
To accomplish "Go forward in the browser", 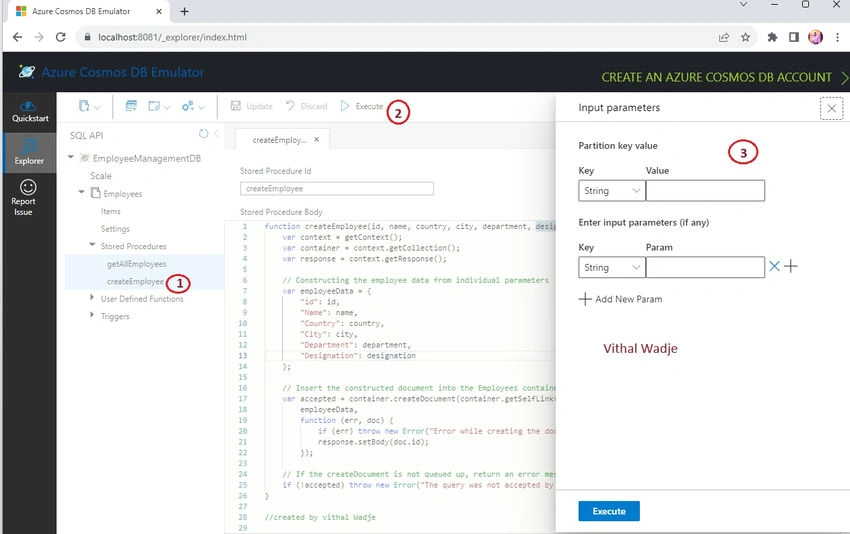I will (39, 37).
